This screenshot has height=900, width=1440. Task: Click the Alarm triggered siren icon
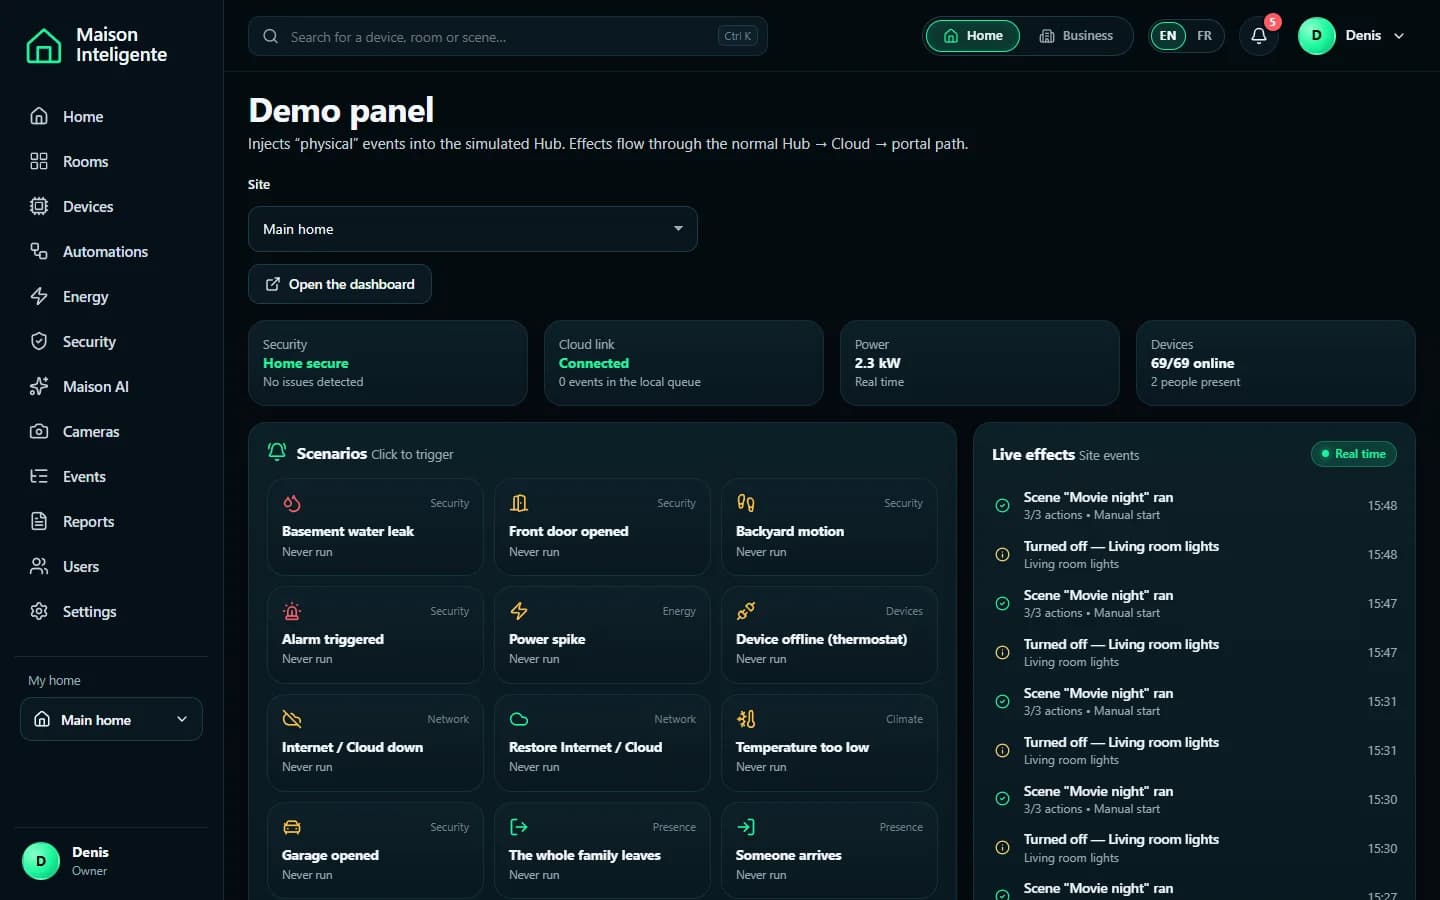pyautogui.click(x=292, y=611)
